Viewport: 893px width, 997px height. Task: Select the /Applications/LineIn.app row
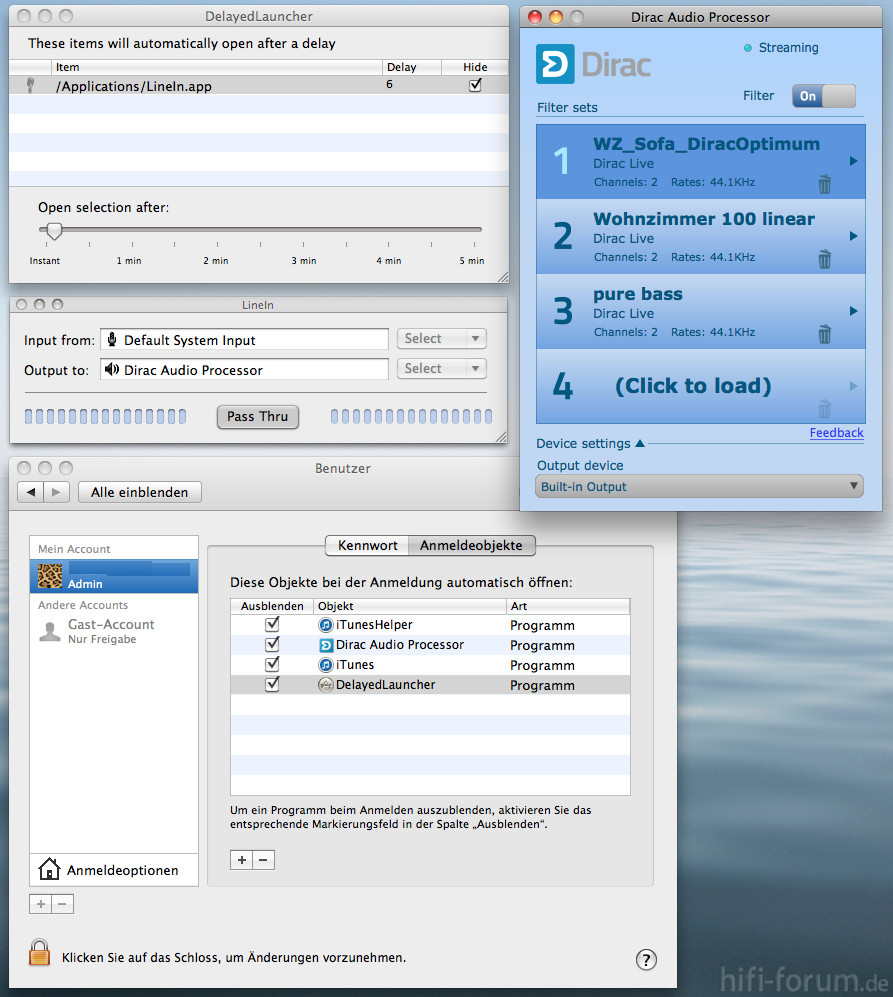tap(259, 85)
